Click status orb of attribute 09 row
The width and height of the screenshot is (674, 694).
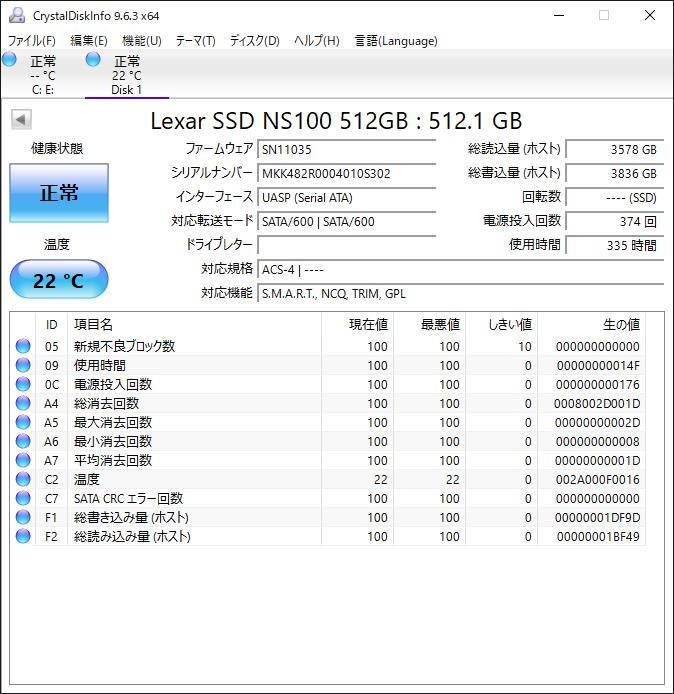tap(23, 365)
